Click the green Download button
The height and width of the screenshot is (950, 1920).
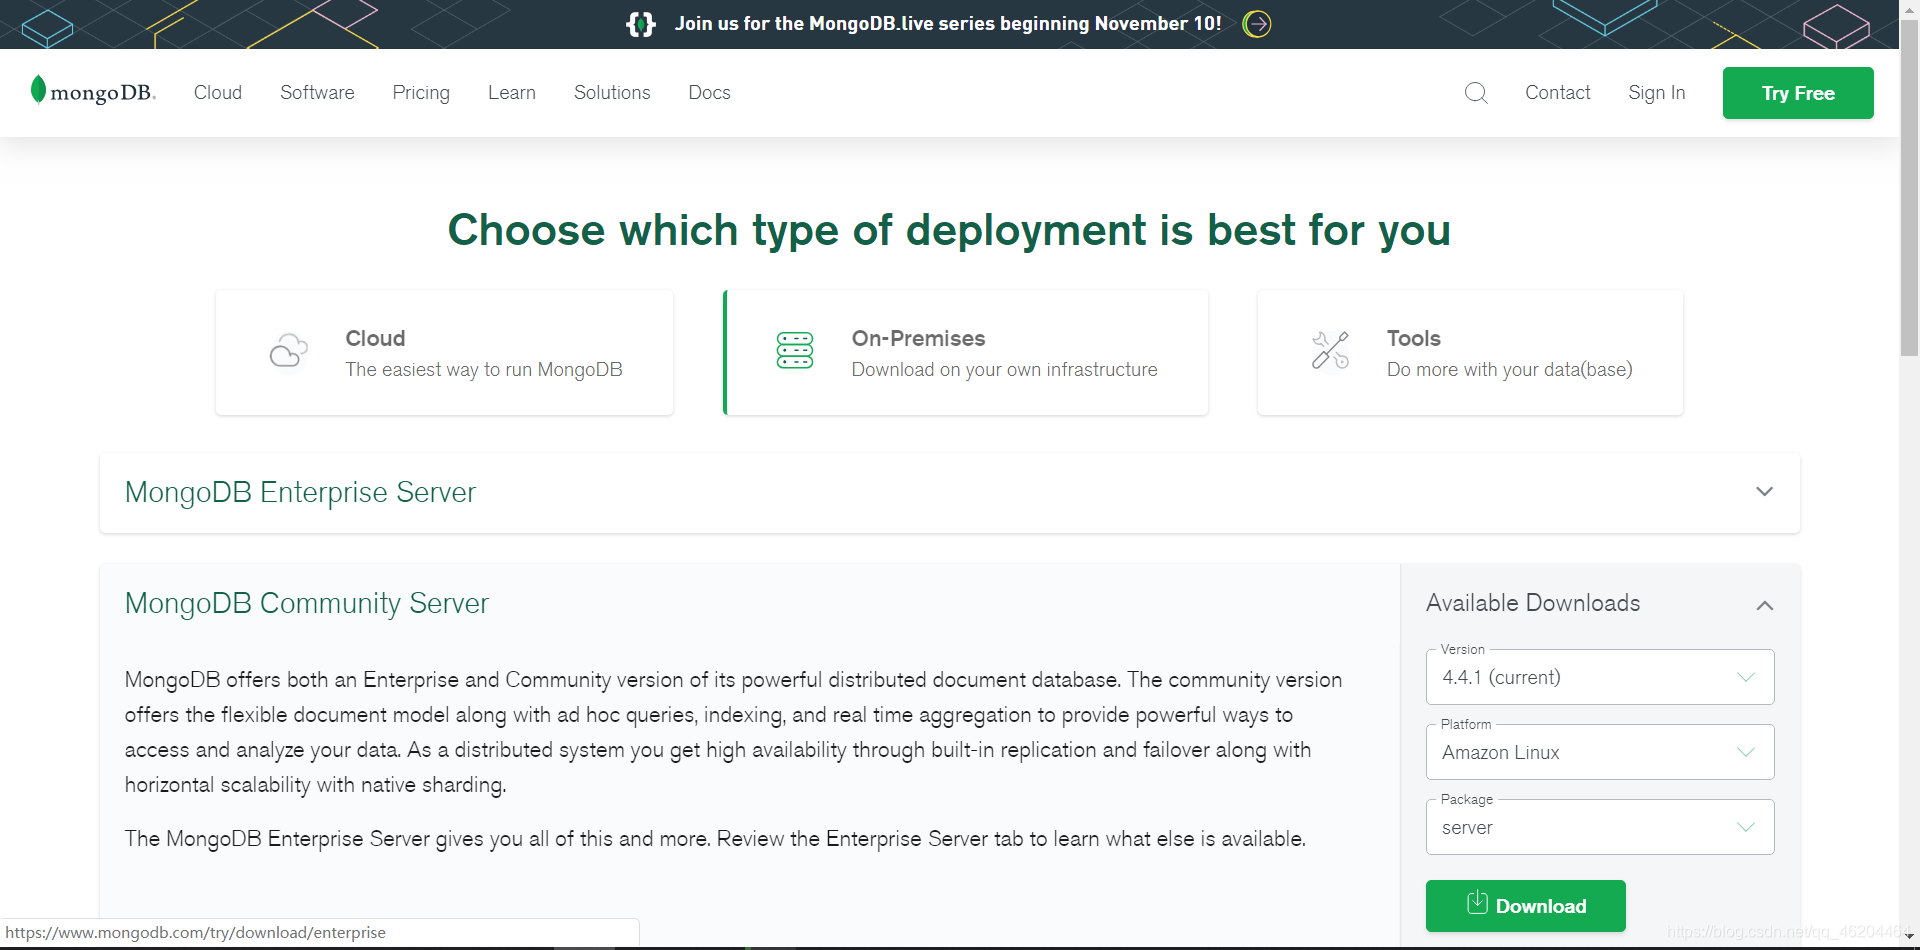[x=1526, y=906]
